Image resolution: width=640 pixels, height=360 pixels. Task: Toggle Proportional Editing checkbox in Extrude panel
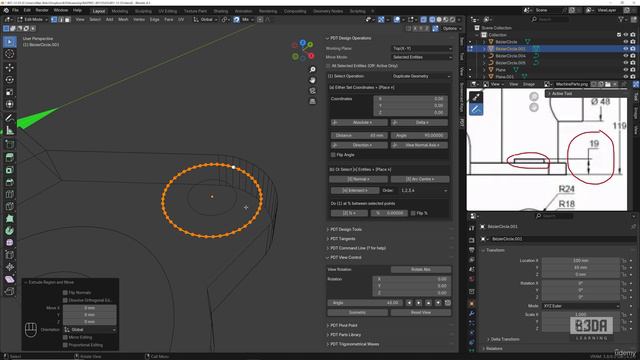(65, 345)
